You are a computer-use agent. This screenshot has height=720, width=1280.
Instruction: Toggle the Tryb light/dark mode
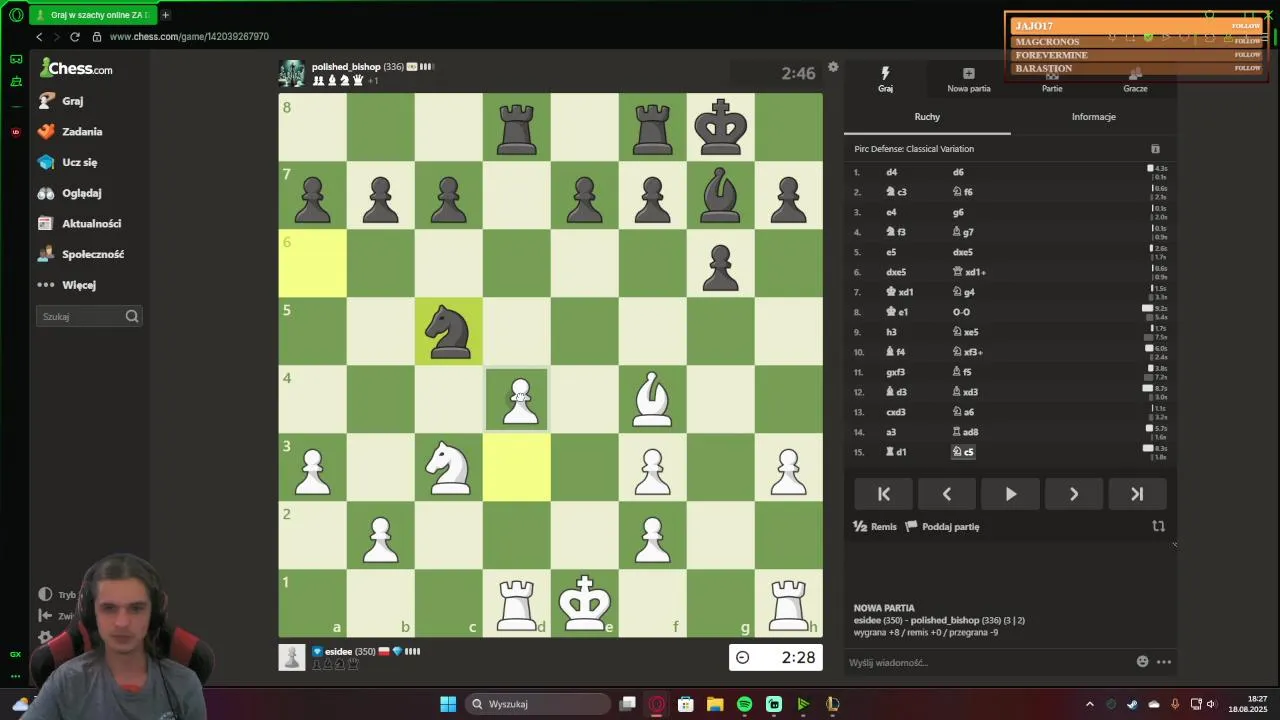coord(56,594)
